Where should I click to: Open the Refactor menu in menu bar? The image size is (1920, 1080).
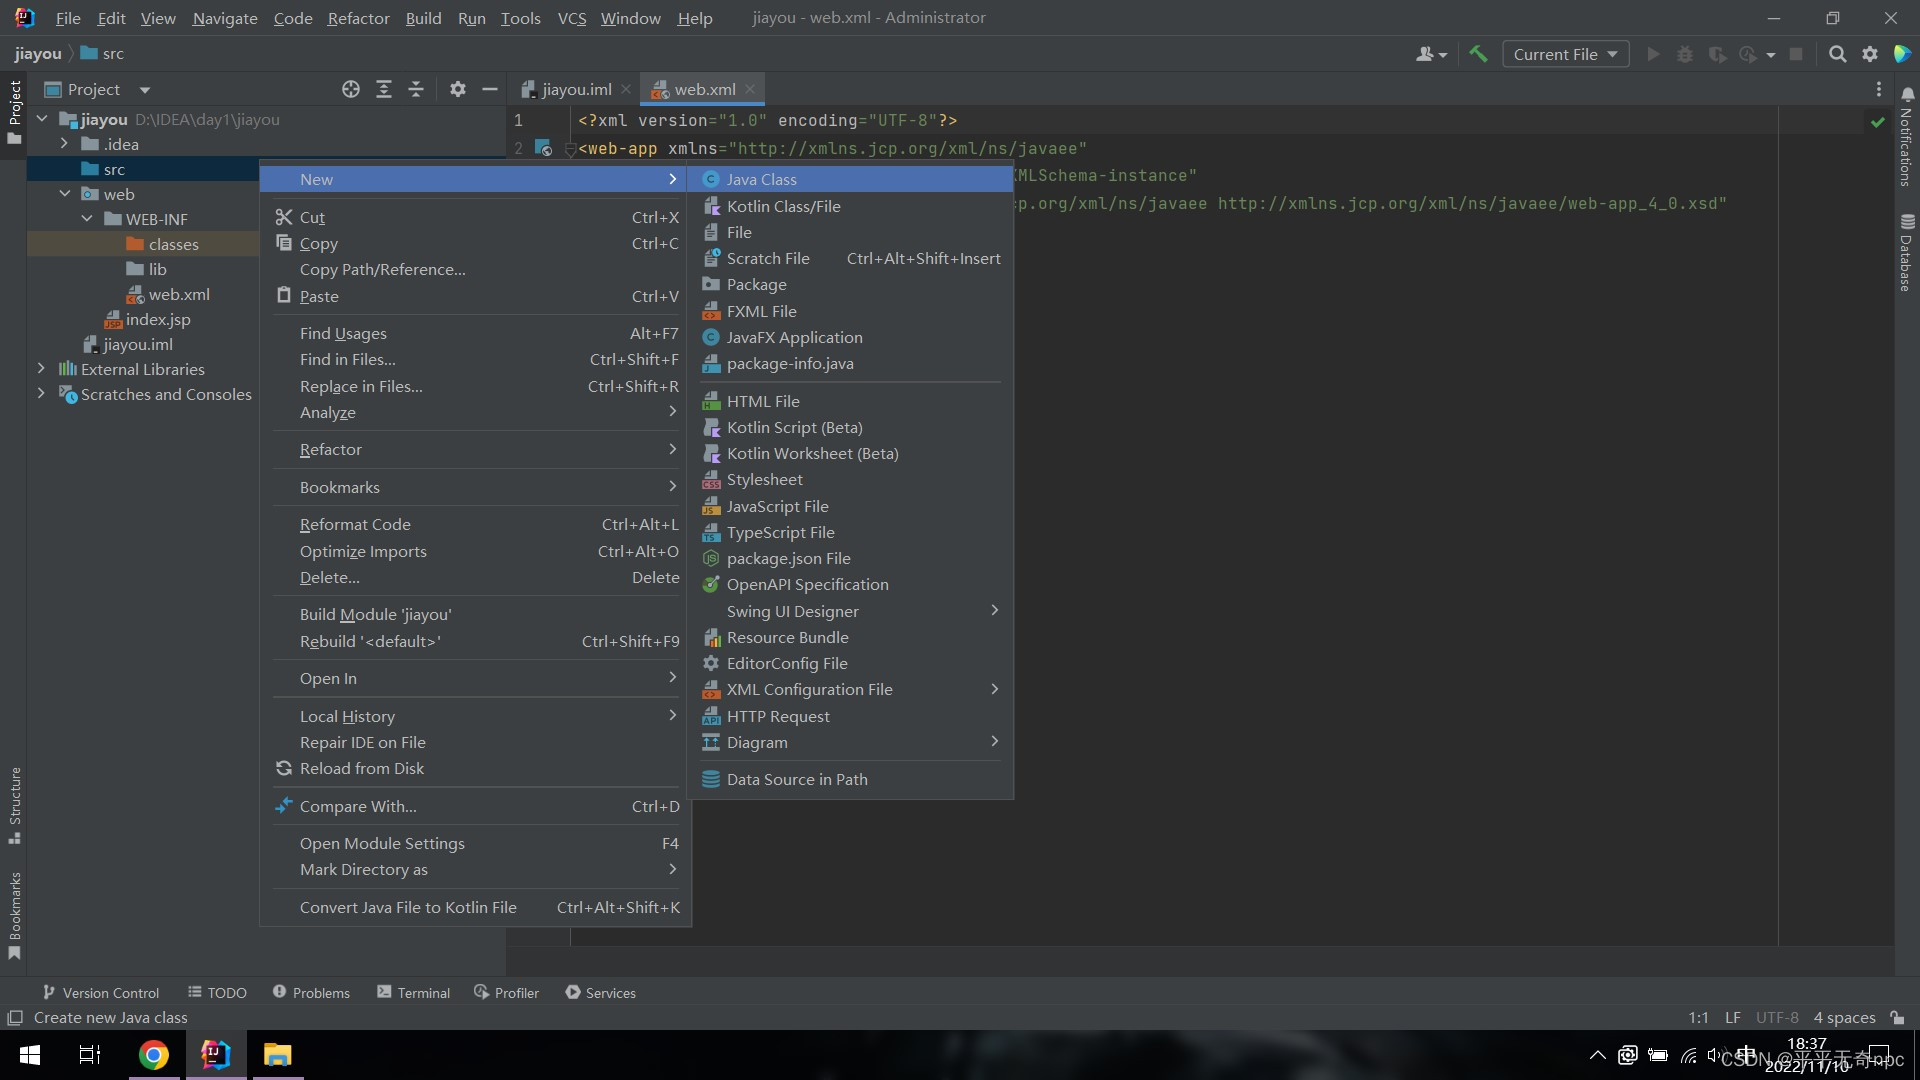coord(358,18)
